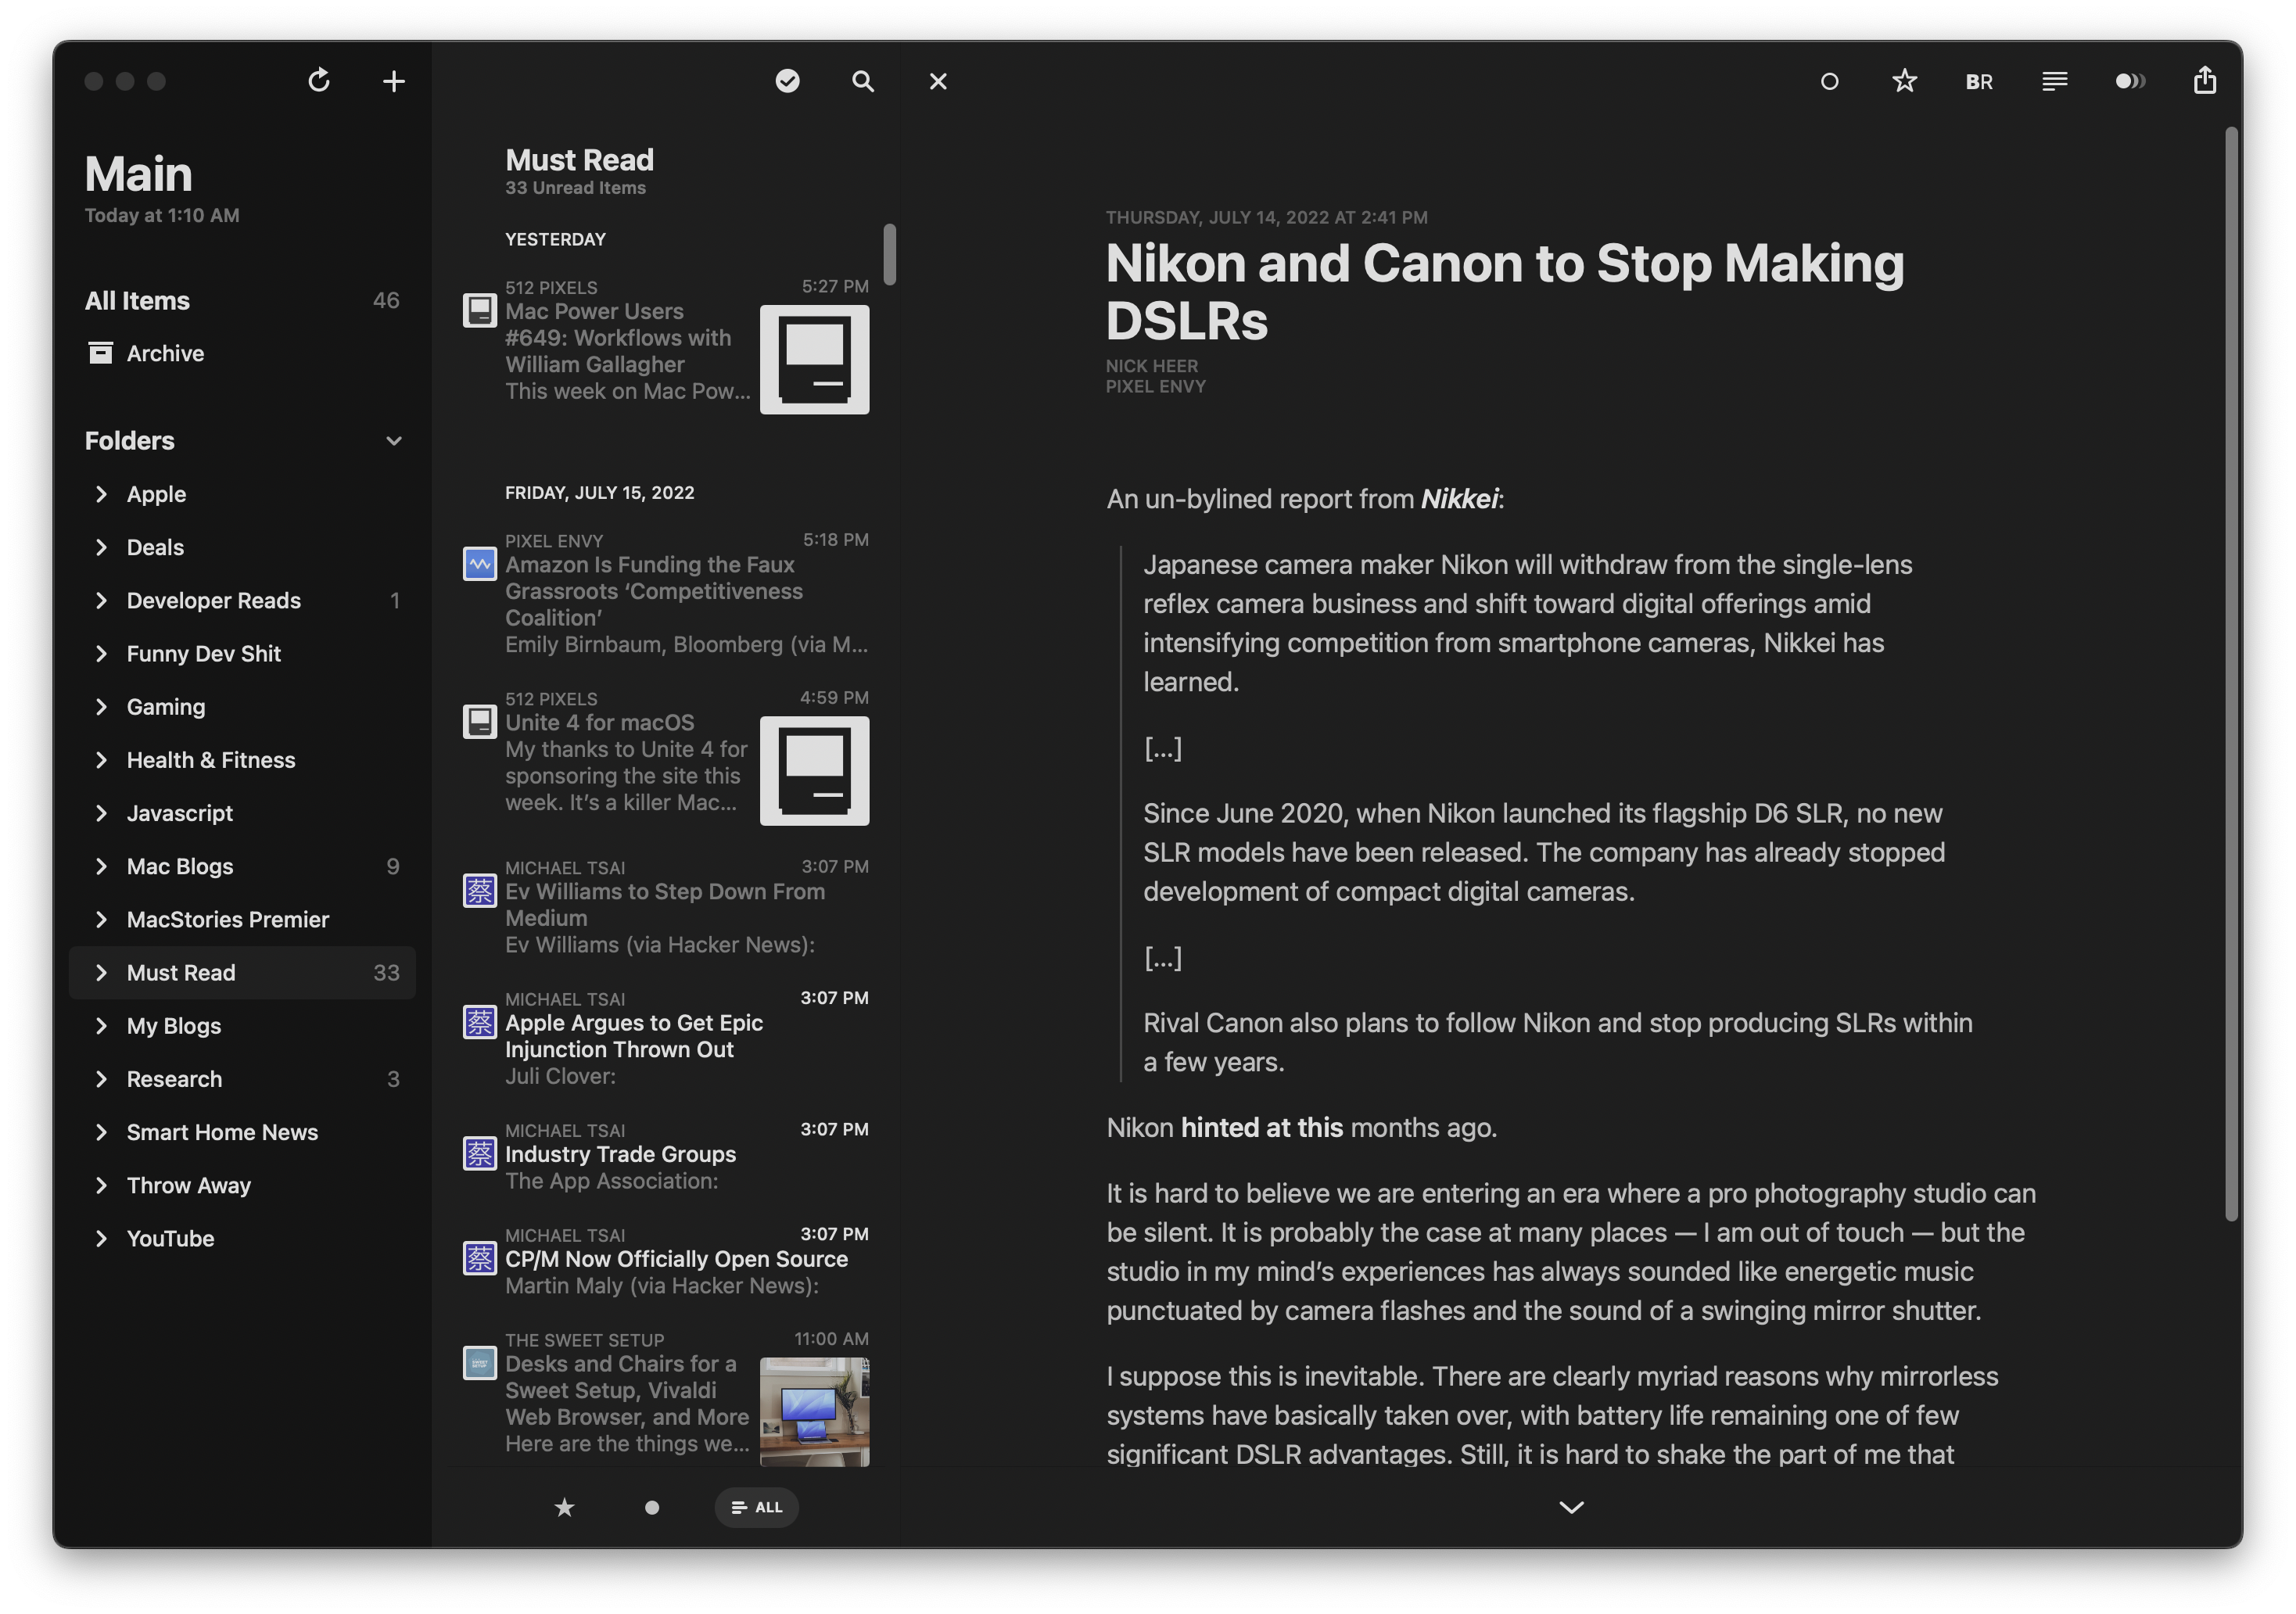Viewport: 2296px width, 1614px height.
Task: Click the Nikkei link in article
Action: pyautogui.click(x=1459, y=498)
